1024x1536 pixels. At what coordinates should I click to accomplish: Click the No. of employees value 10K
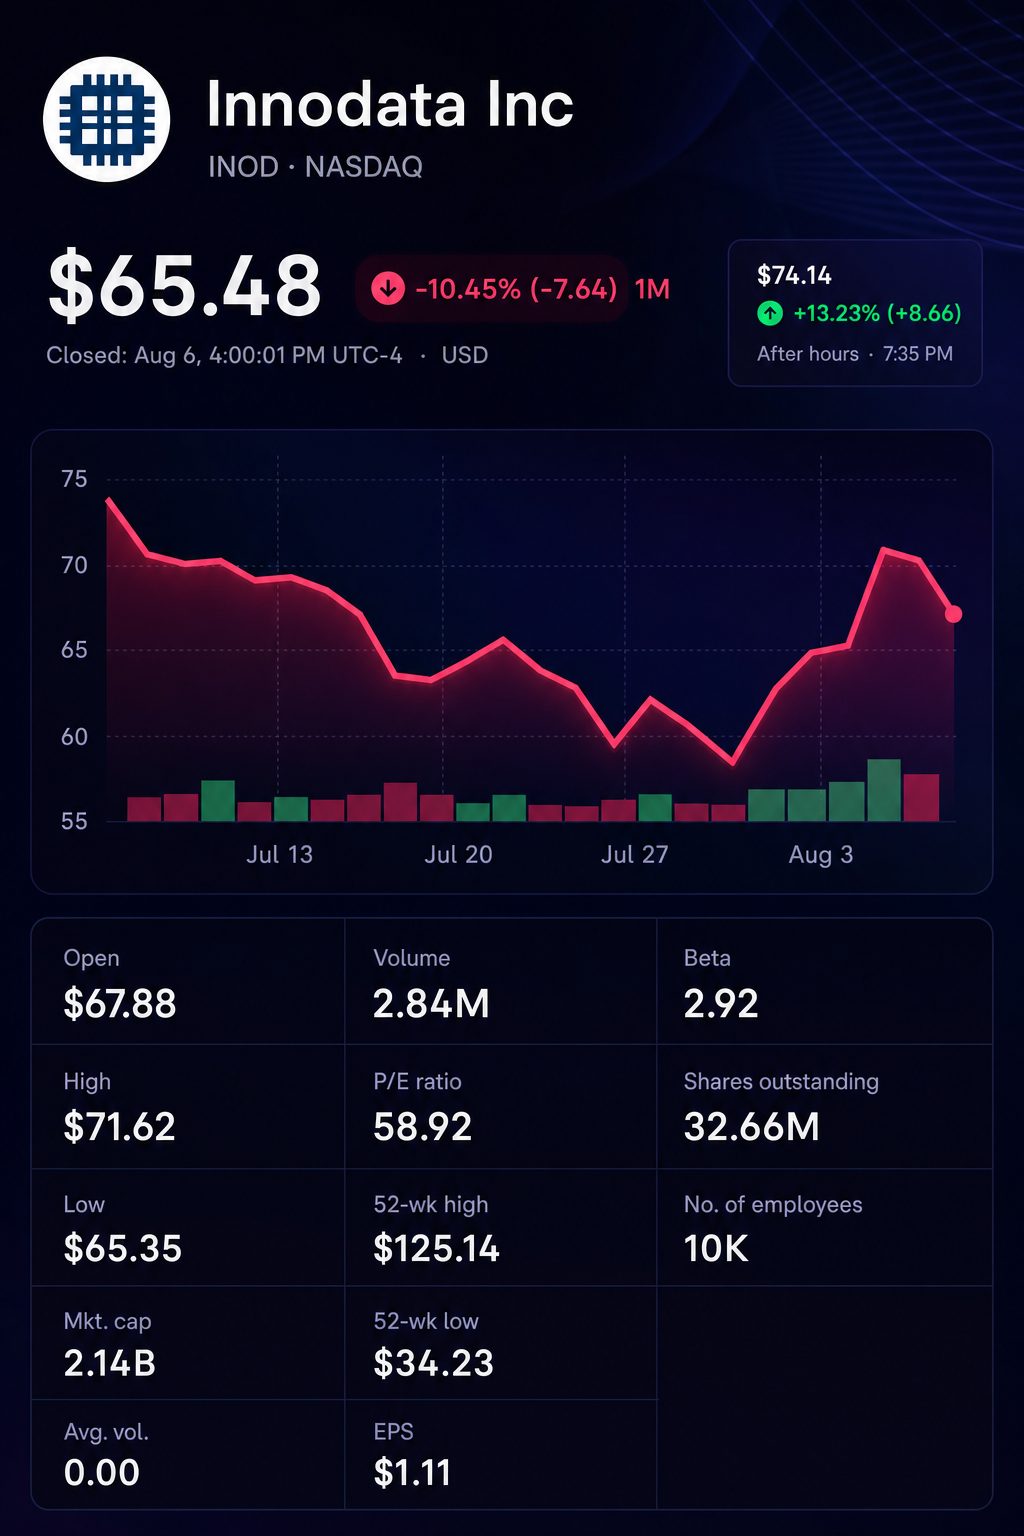point(716,1249)
